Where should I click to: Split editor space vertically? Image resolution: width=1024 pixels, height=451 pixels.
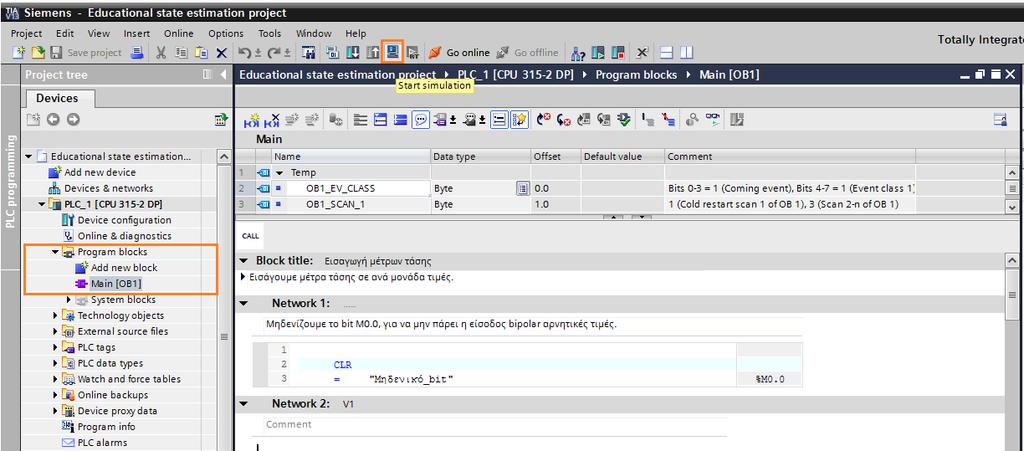686,52
